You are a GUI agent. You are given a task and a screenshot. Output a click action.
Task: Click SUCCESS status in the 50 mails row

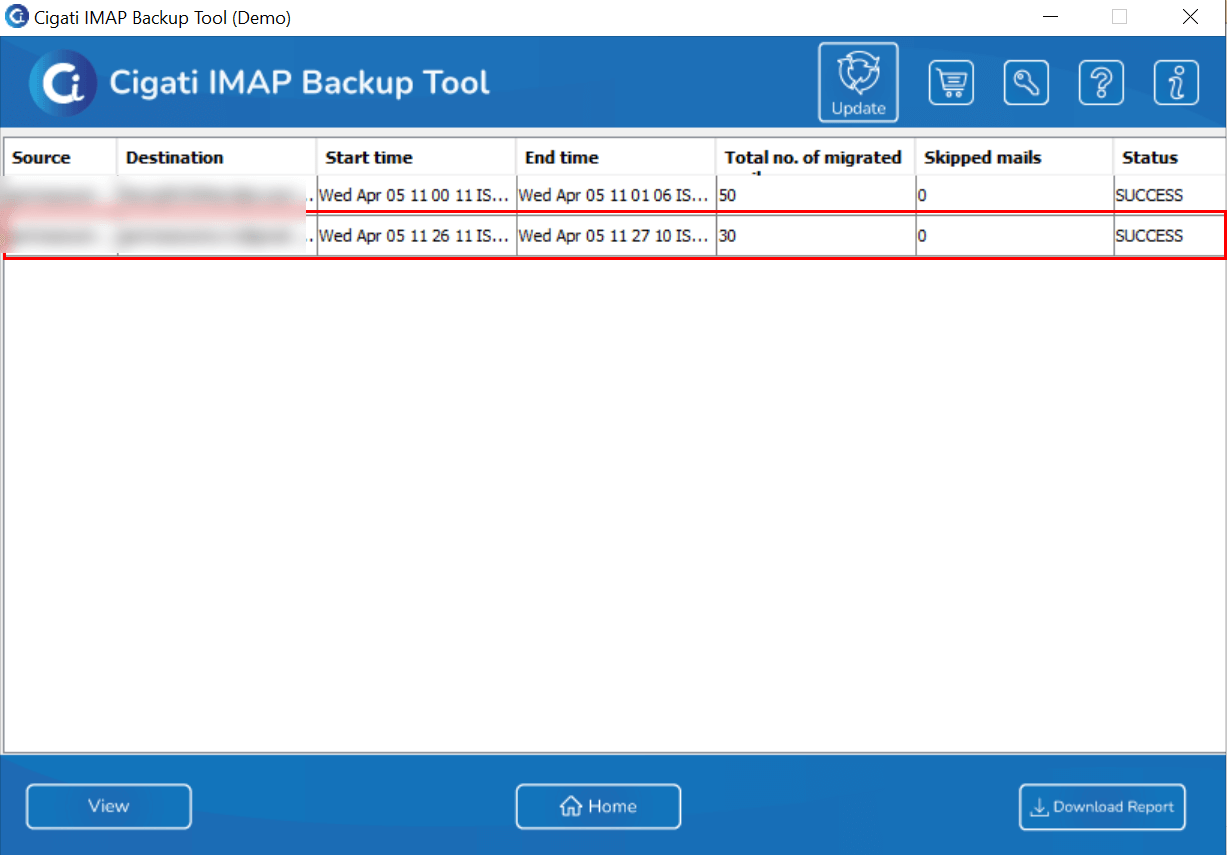click(x=1169, y=195)
